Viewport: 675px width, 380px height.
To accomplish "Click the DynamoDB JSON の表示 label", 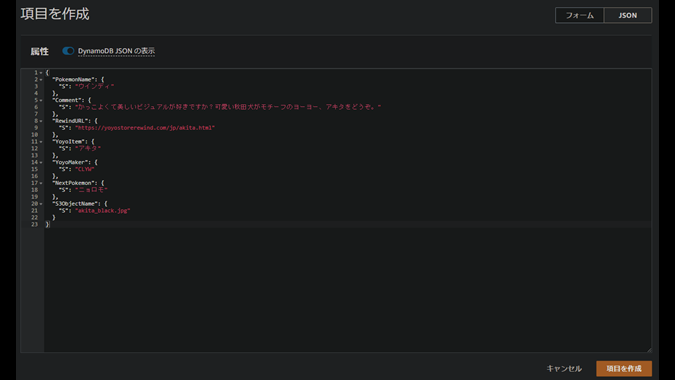I will click(x=116, y=51).
